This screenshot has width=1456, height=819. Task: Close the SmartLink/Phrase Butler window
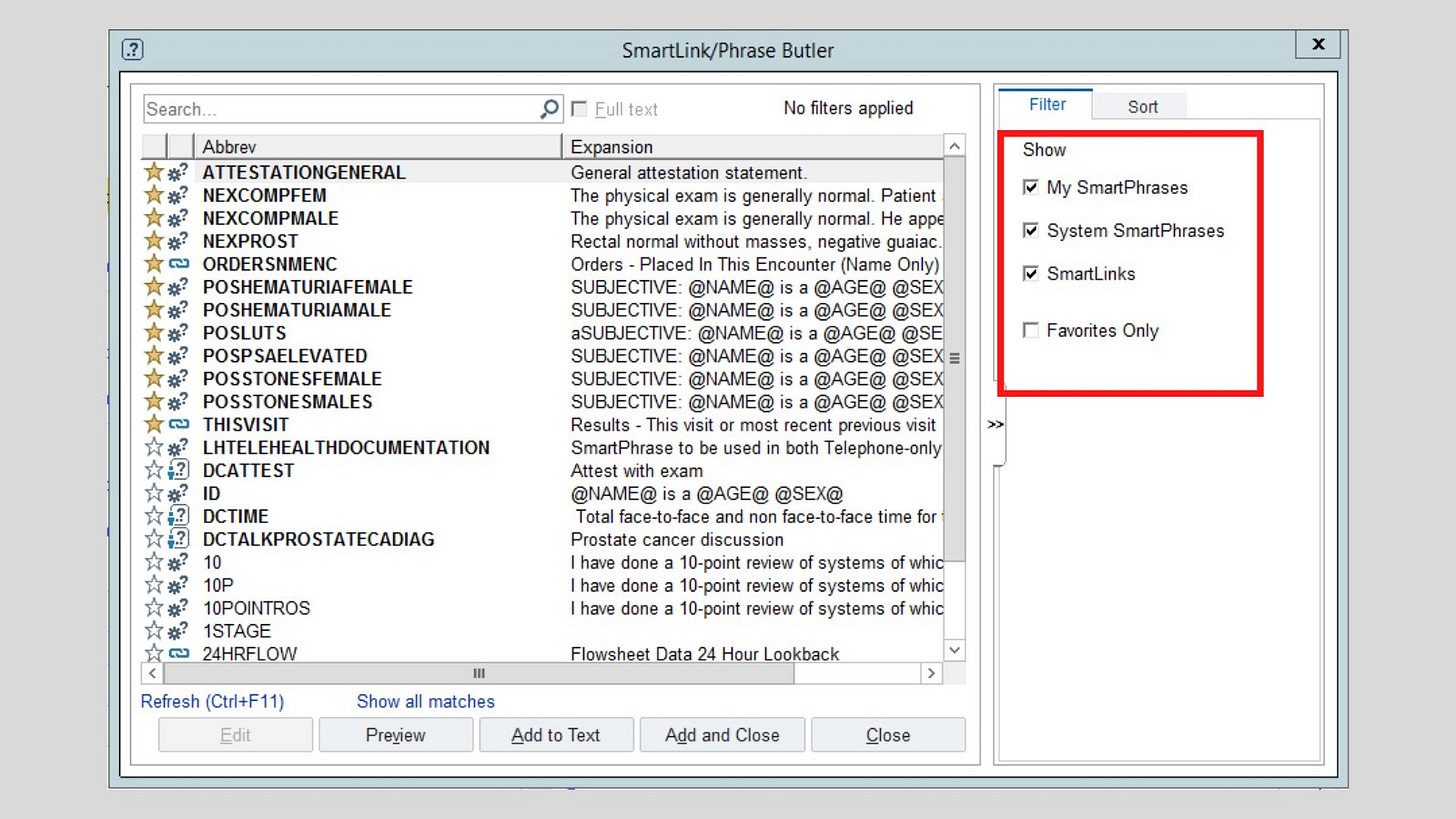(1318, 44)
